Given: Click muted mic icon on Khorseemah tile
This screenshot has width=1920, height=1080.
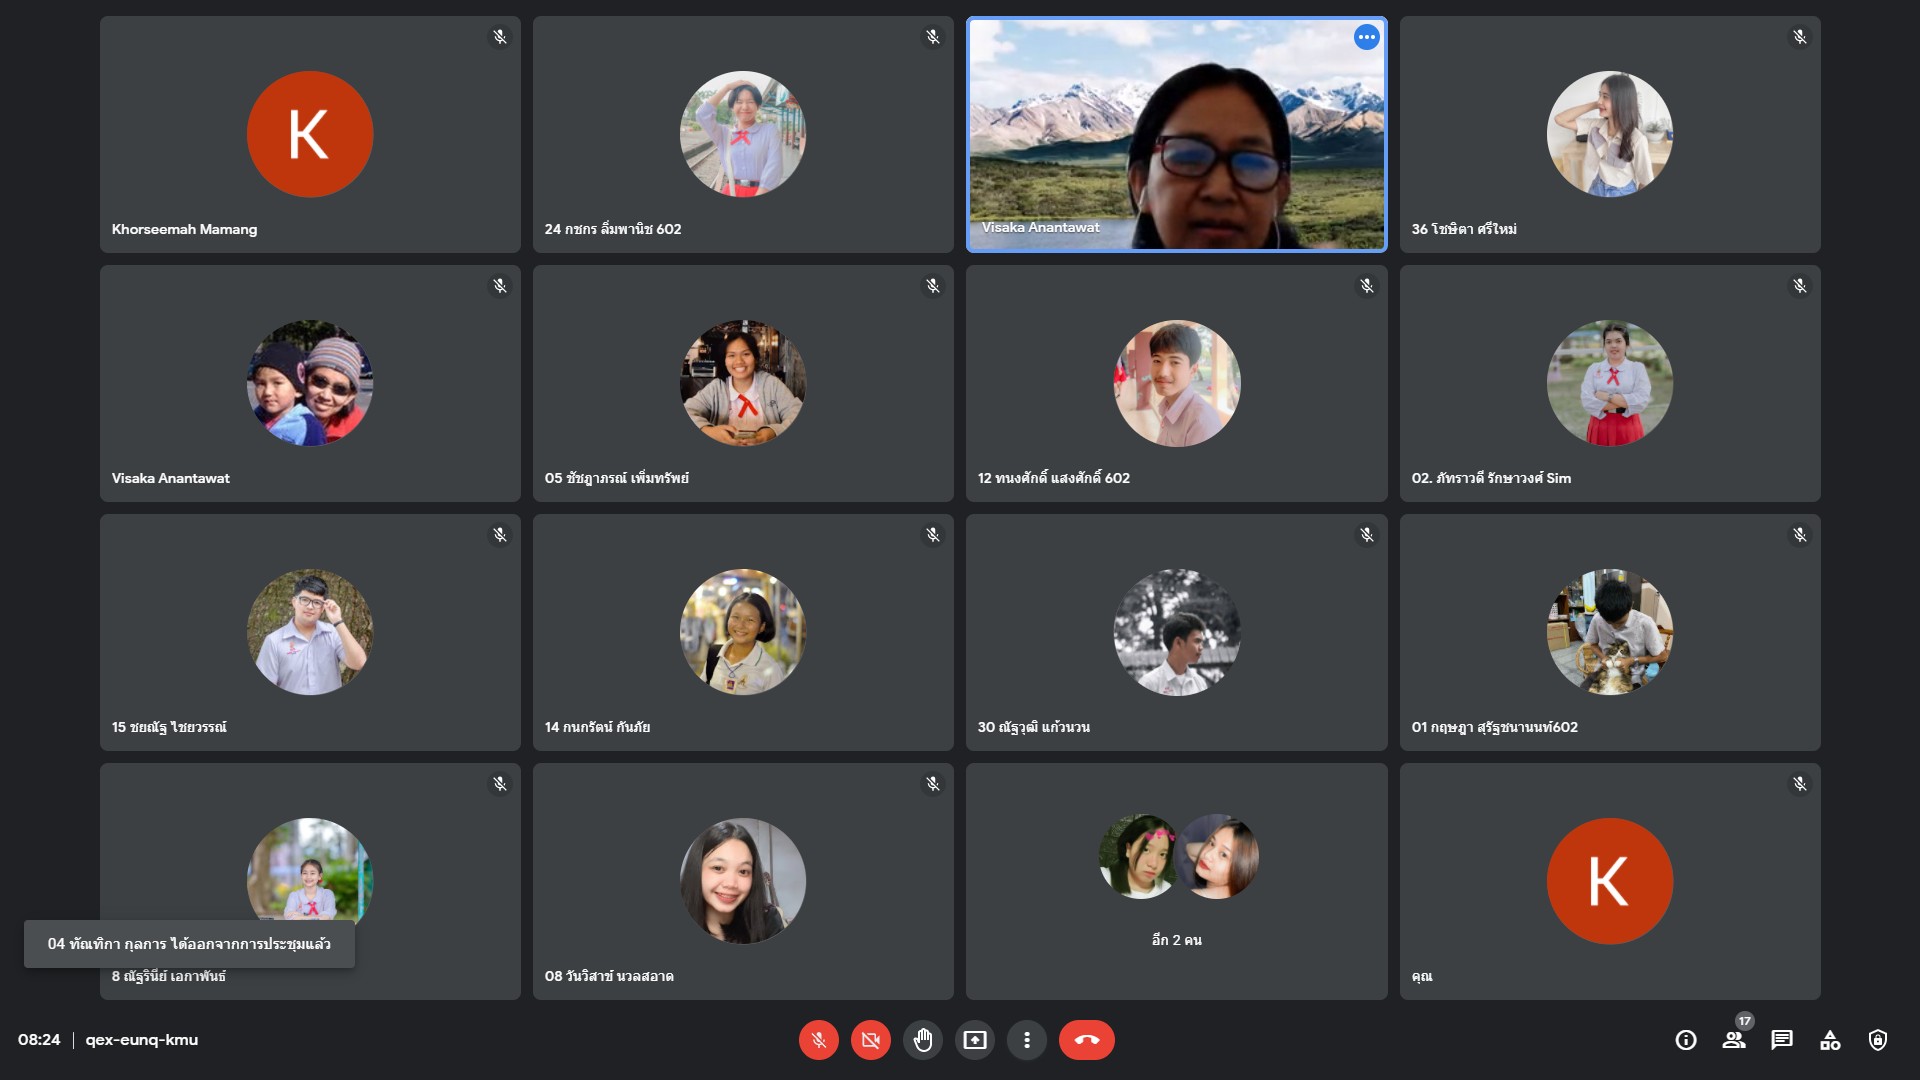Looking at the screenshot, I should tap(499, 37).
